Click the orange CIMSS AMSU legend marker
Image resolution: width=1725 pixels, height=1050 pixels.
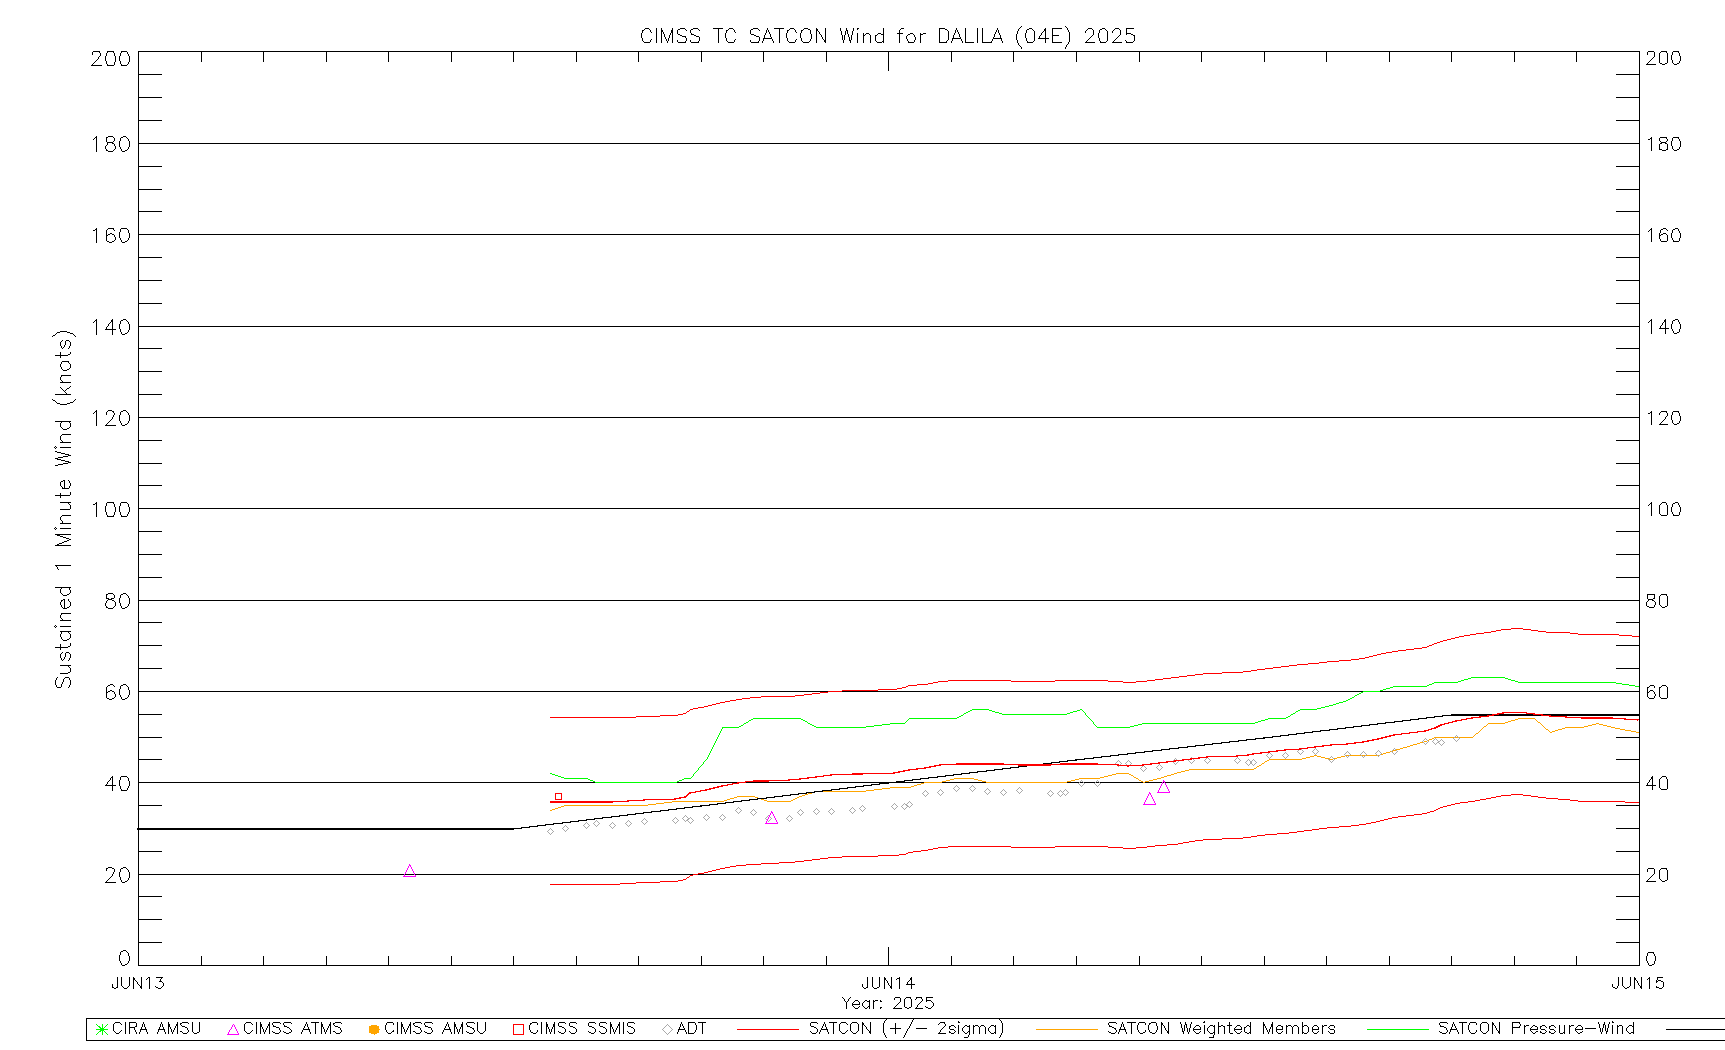coord(374,1029)
